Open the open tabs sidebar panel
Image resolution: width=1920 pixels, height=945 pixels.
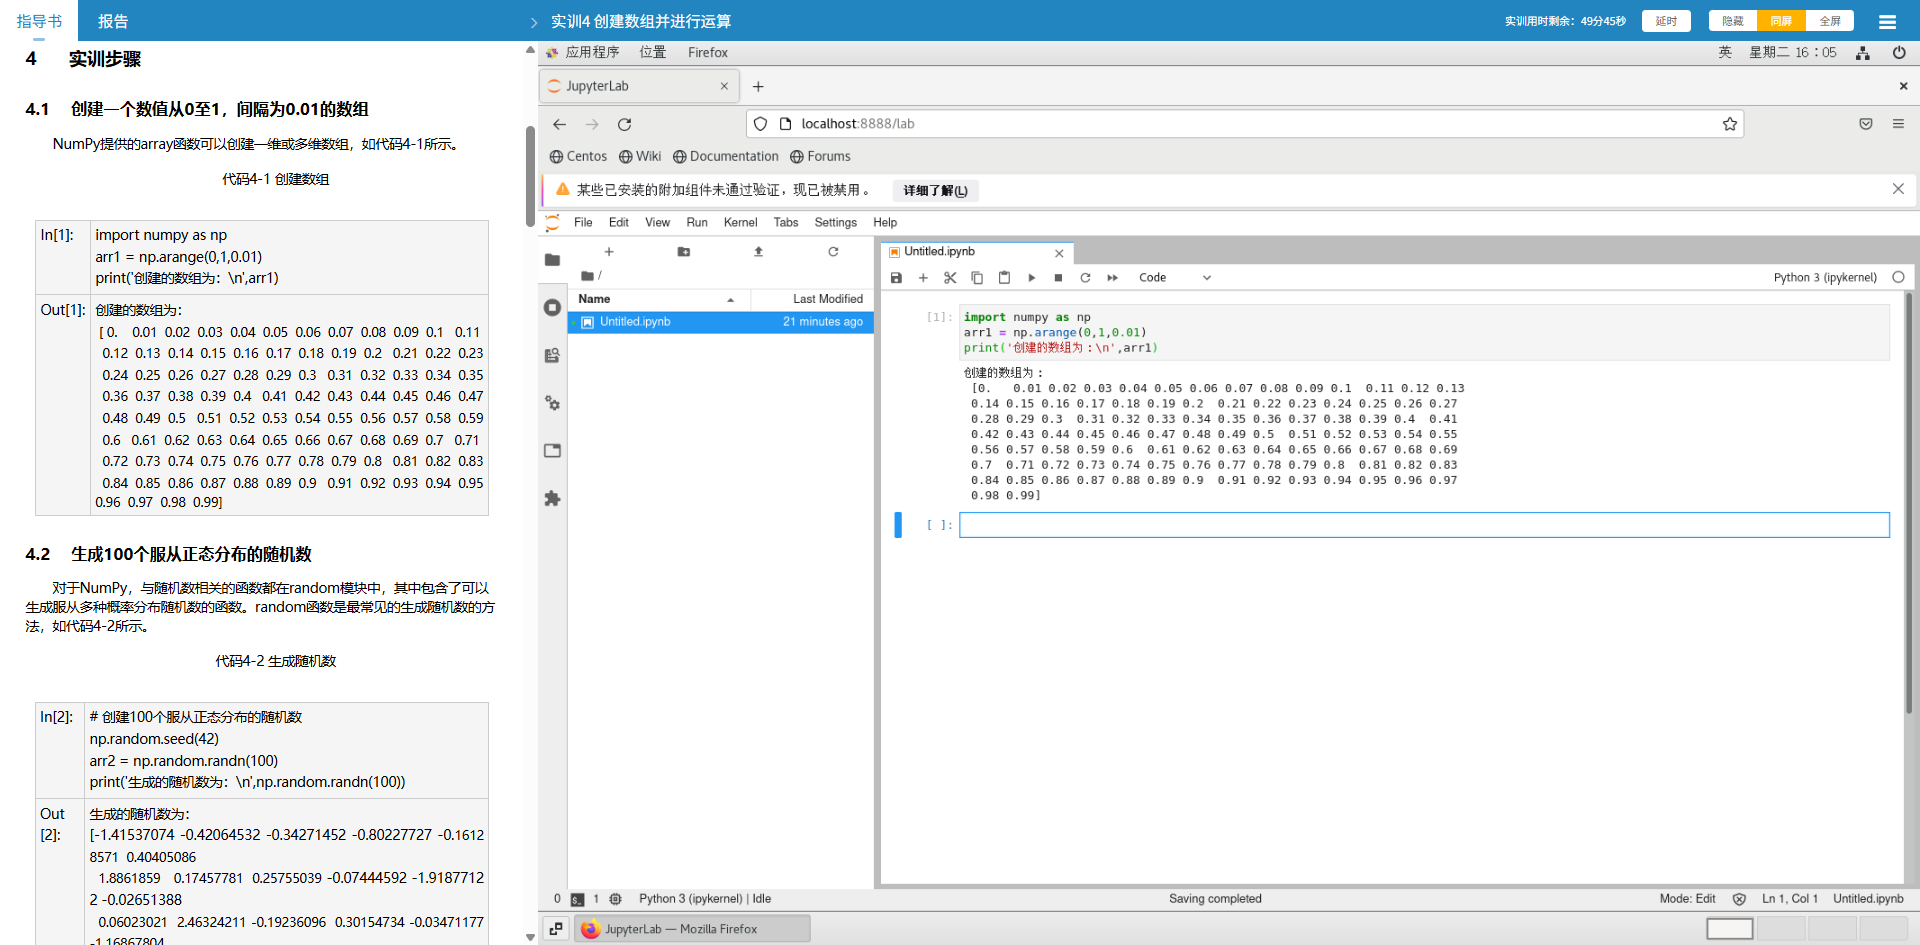(552, 451)
